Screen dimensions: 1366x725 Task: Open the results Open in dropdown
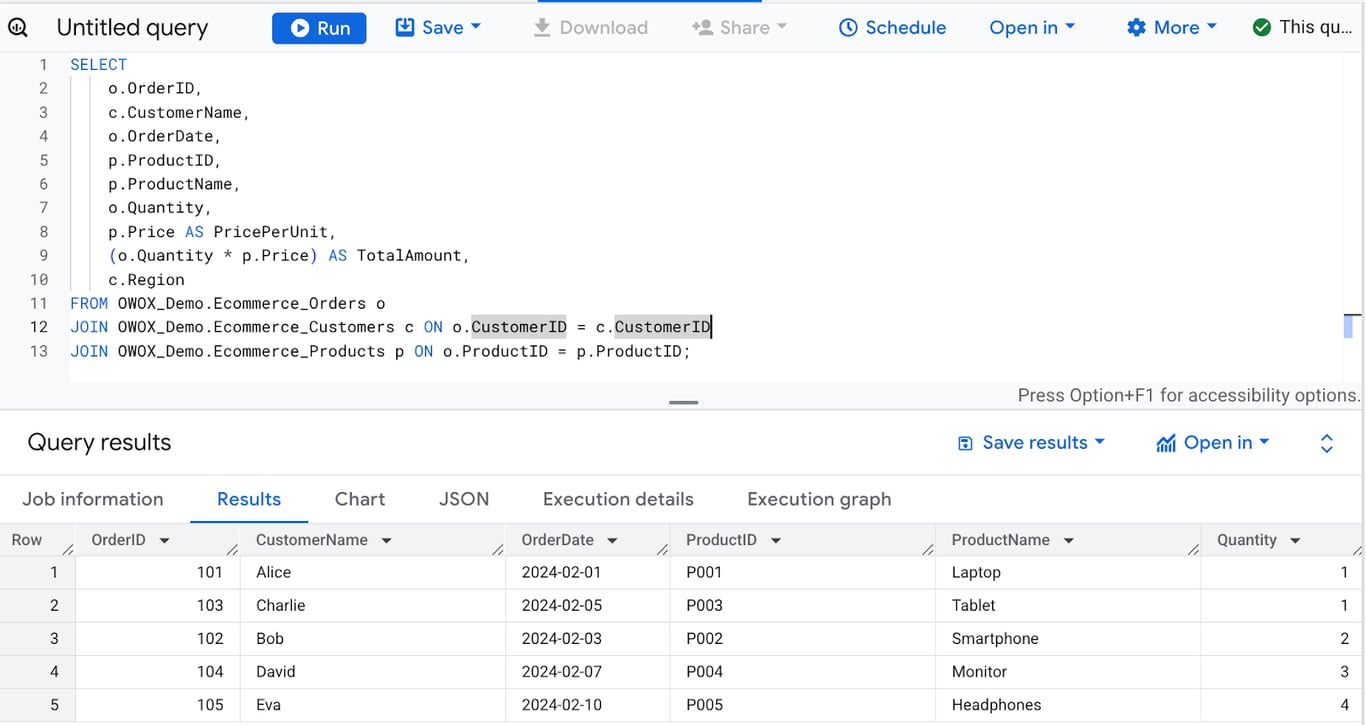tap(1212, 443)
